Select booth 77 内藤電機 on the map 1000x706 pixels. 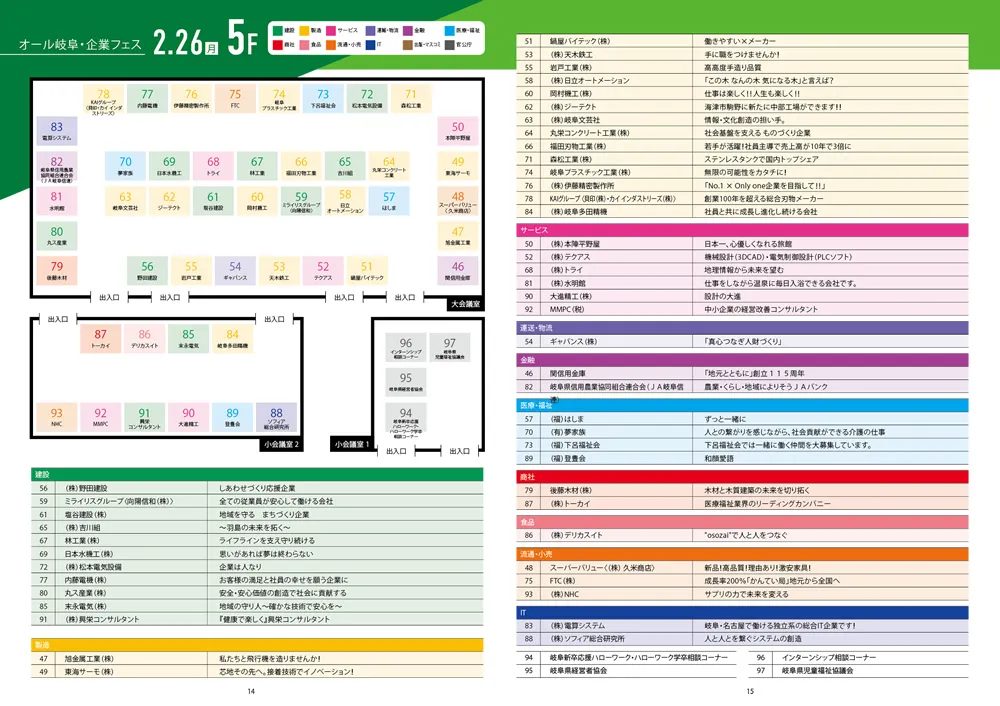[147, 99]
